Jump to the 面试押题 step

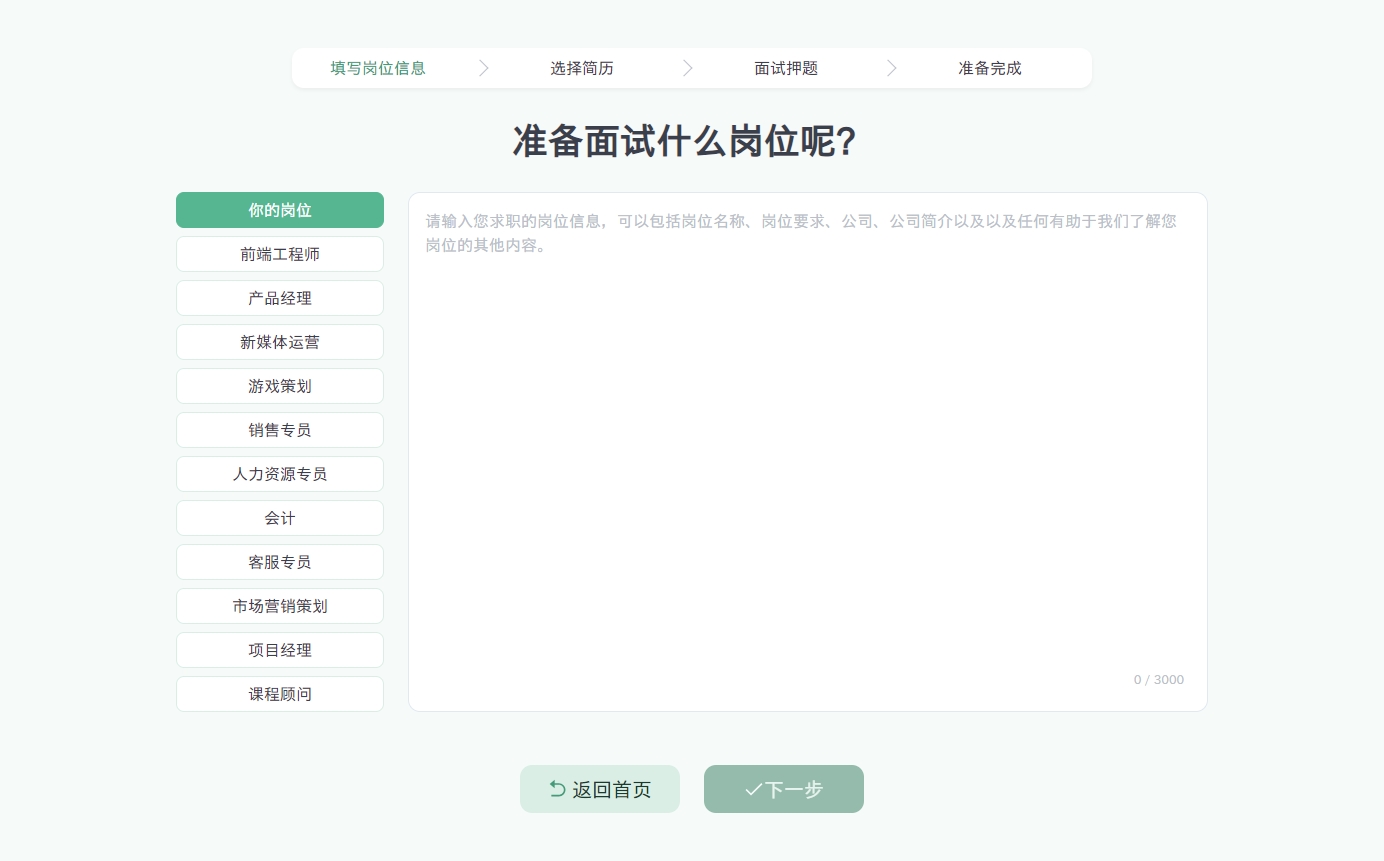786,68
